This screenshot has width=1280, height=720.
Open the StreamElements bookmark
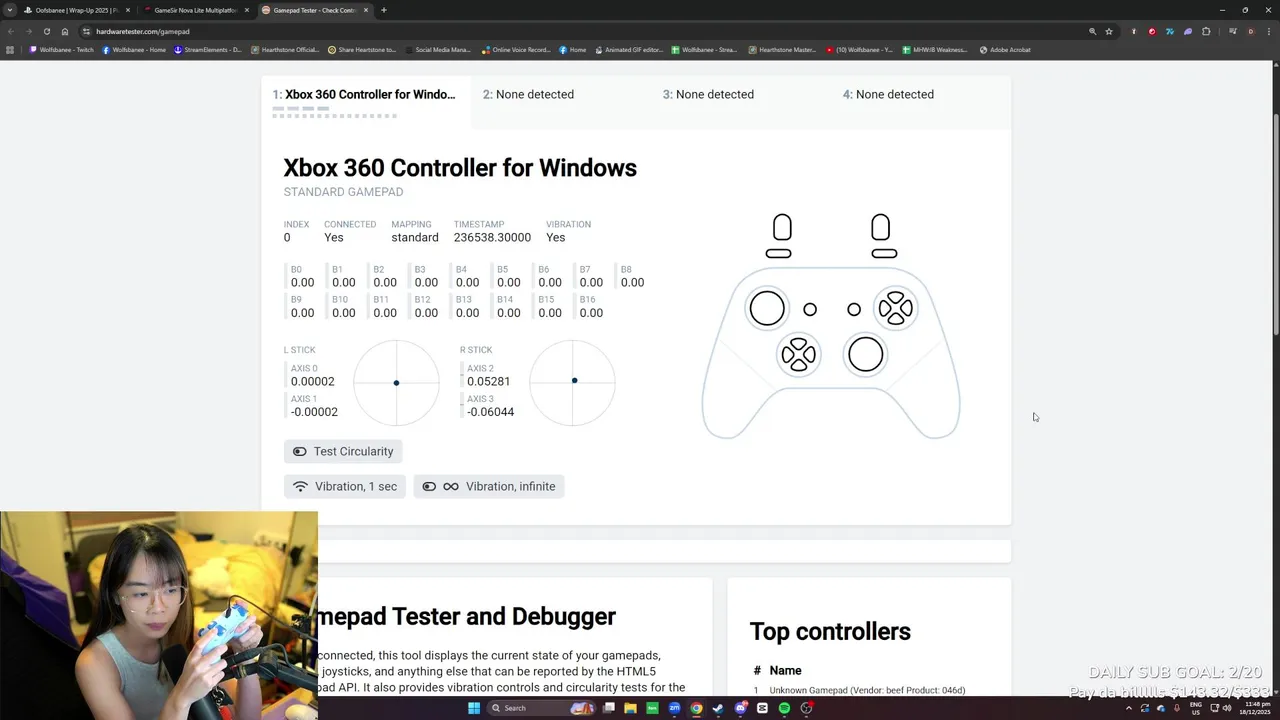tap(208, 50)
